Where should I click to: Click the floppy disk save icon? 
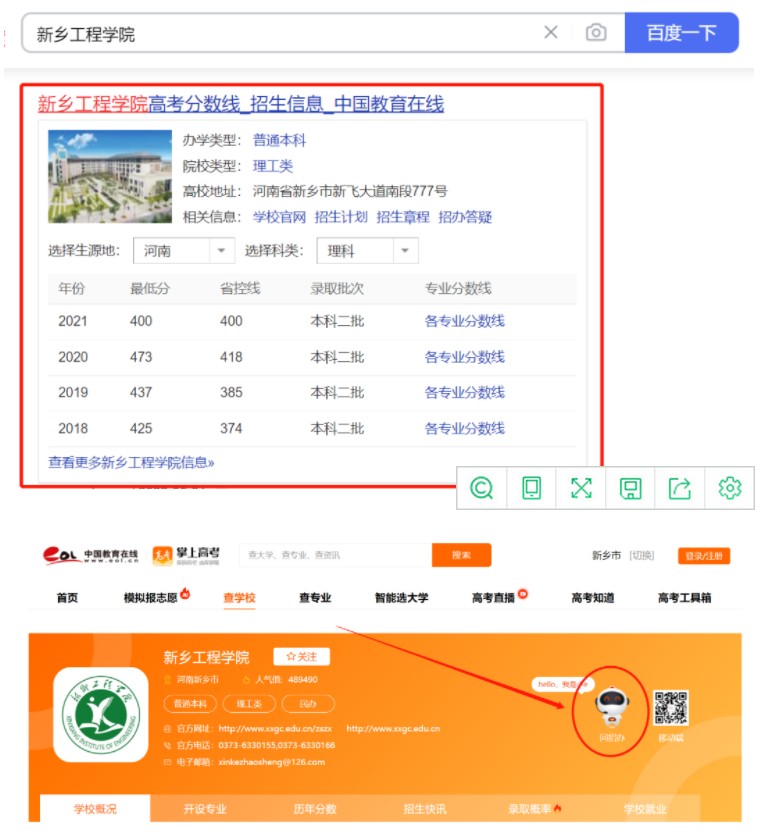[x=630, y=488]
